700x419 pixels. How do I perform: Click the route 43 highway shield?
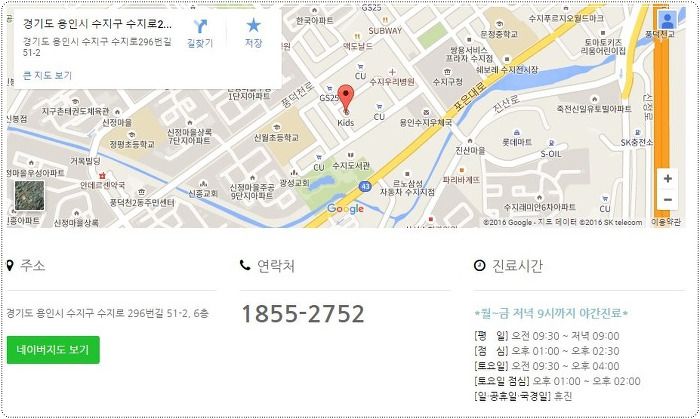click(x=365, y=187)
